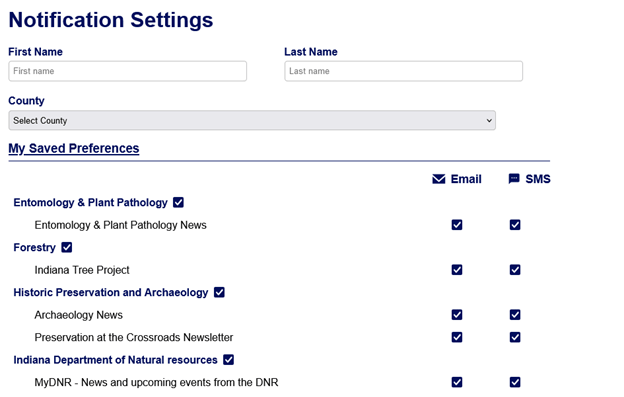Click the Indiana Department of Natural resources heading
Screen dimensions: 624x397
pyautogui.click(x=115, y=360)
